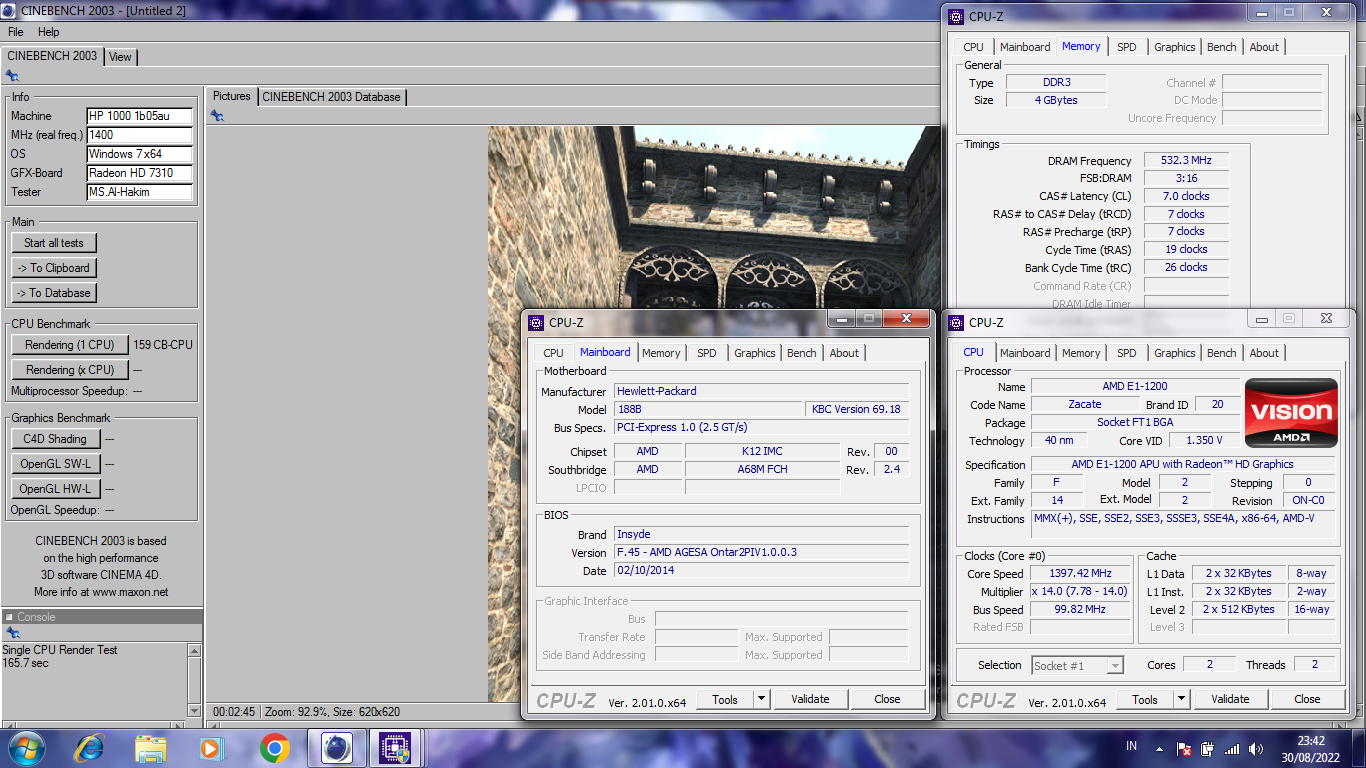The image size is (1366, 768).
Task: Open the SPD tab in Mainboard CPU-Z window
Action: point(707,353)
